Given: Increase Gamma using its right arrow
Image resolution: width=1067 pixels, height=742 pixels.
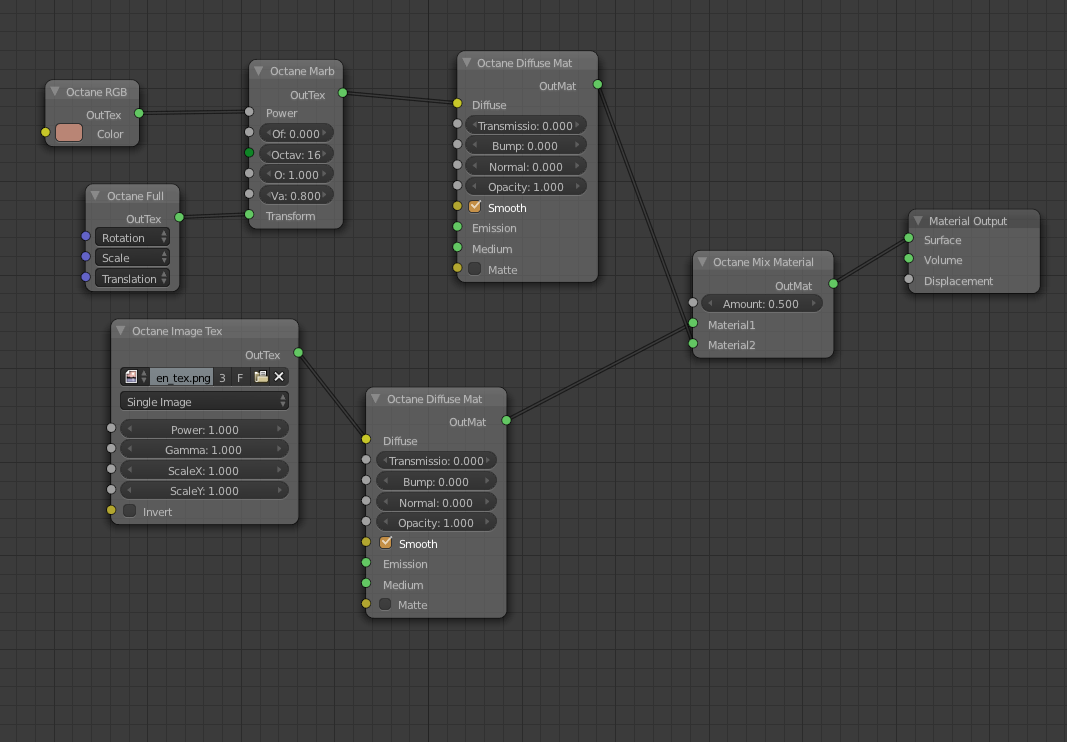Looking at the screenshot, I should click(x=279, y=450).
